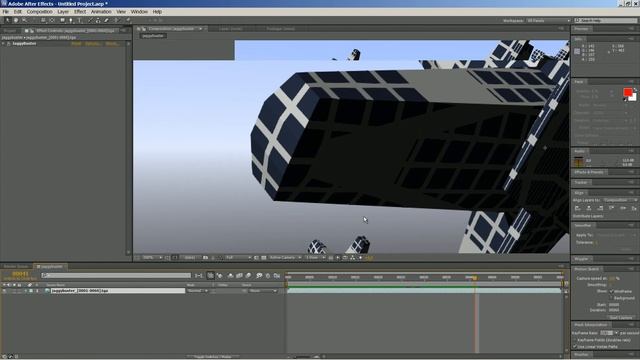Open the 1 View layout dropdown
This screenshot has width=640, height=360.
315,258
